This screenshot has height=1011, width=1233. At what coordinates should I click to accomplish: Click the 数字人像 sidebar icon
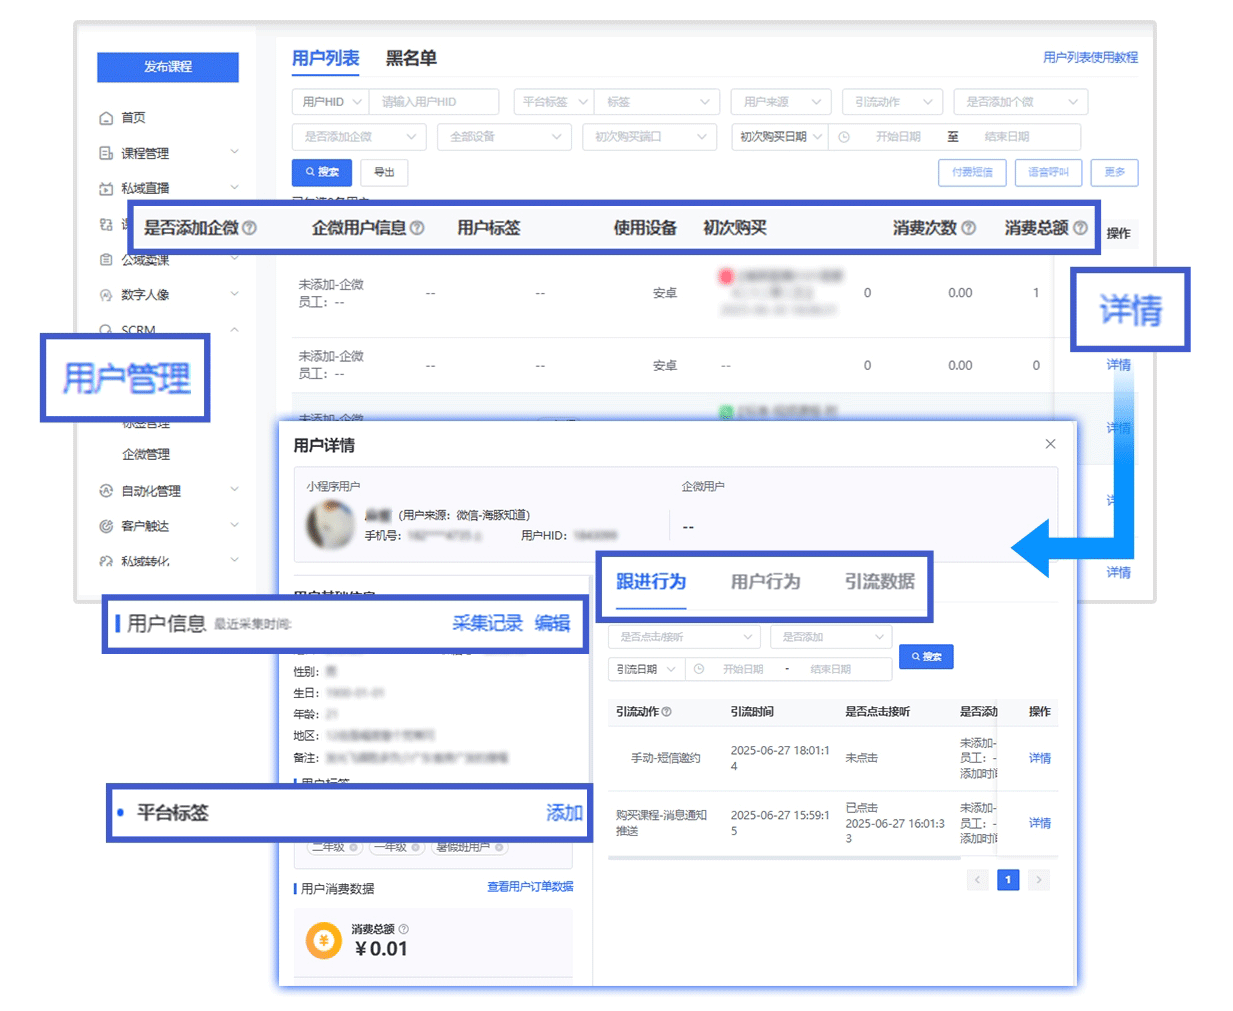106,295
